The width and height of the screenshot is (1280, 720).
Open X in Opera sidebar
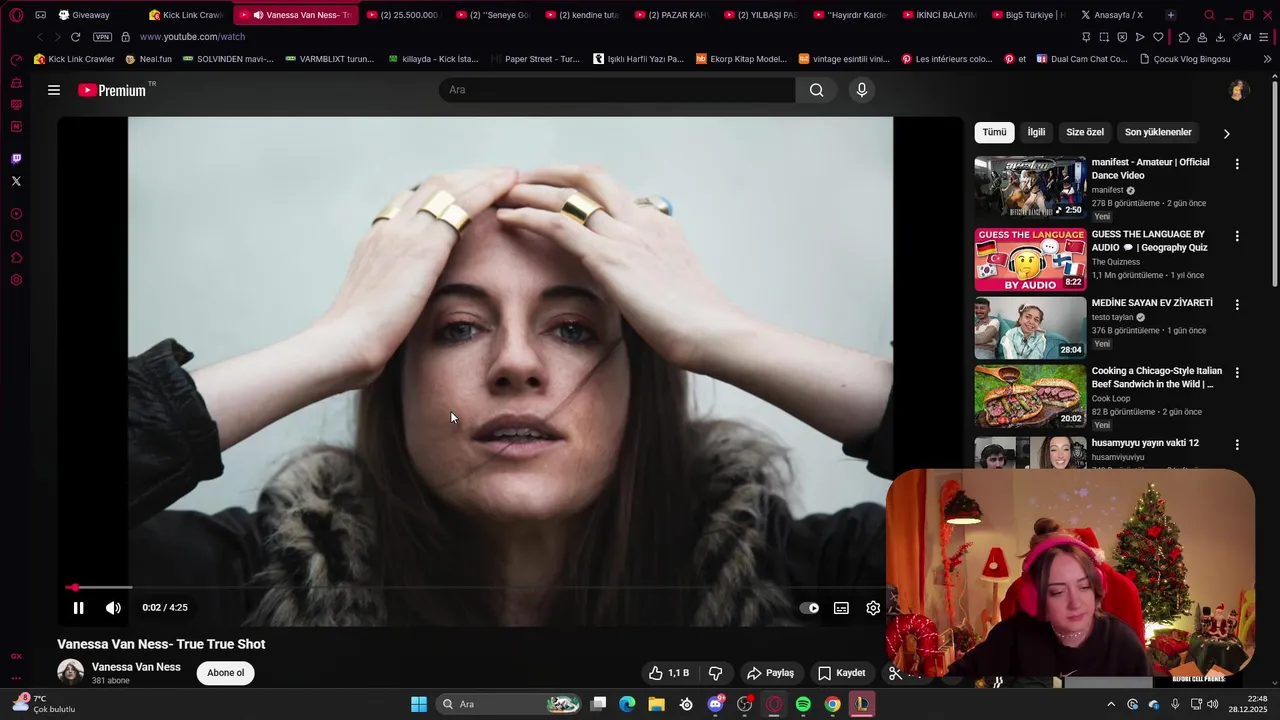pos(16,181)
